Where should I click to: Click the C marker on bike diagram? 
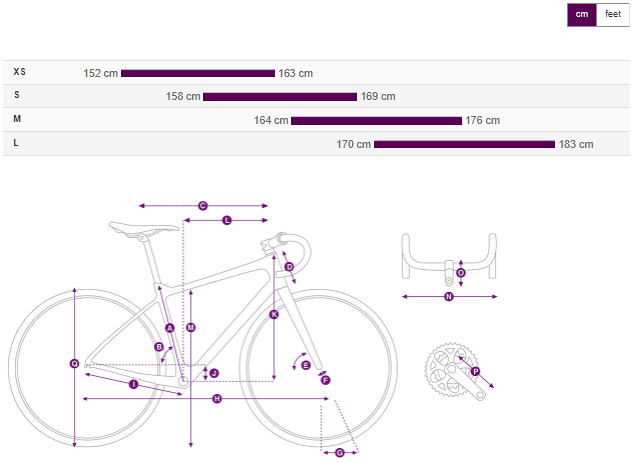[202, 206]
